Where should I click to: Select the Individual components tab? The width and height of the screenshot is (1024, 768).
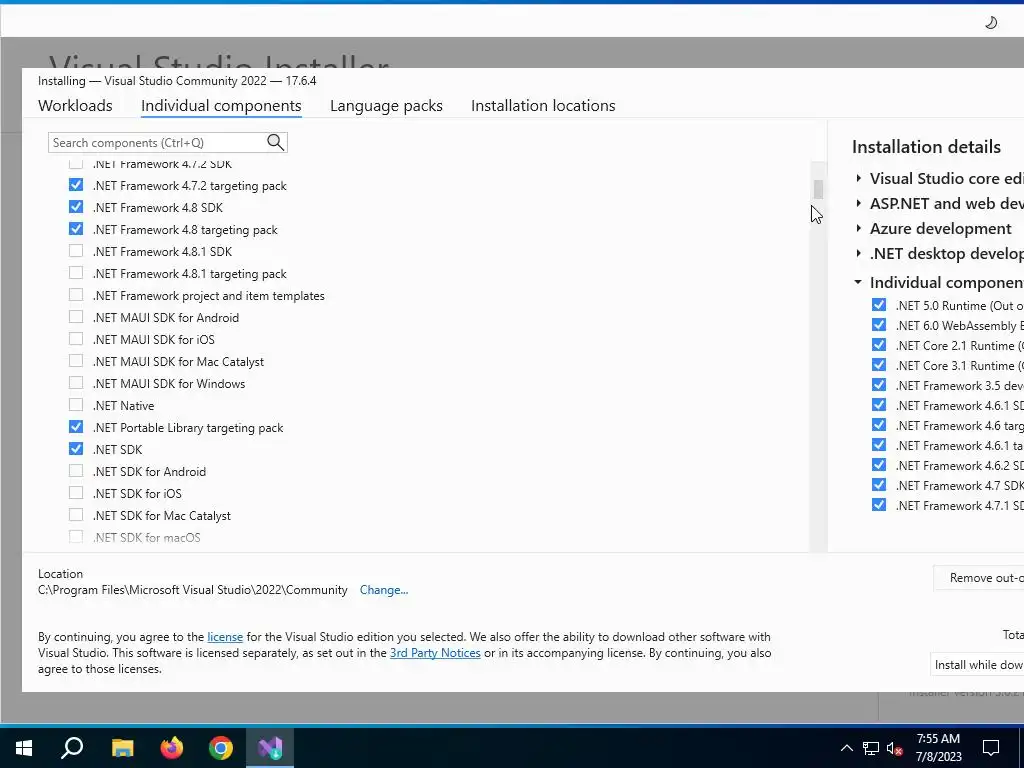point(221,106)
